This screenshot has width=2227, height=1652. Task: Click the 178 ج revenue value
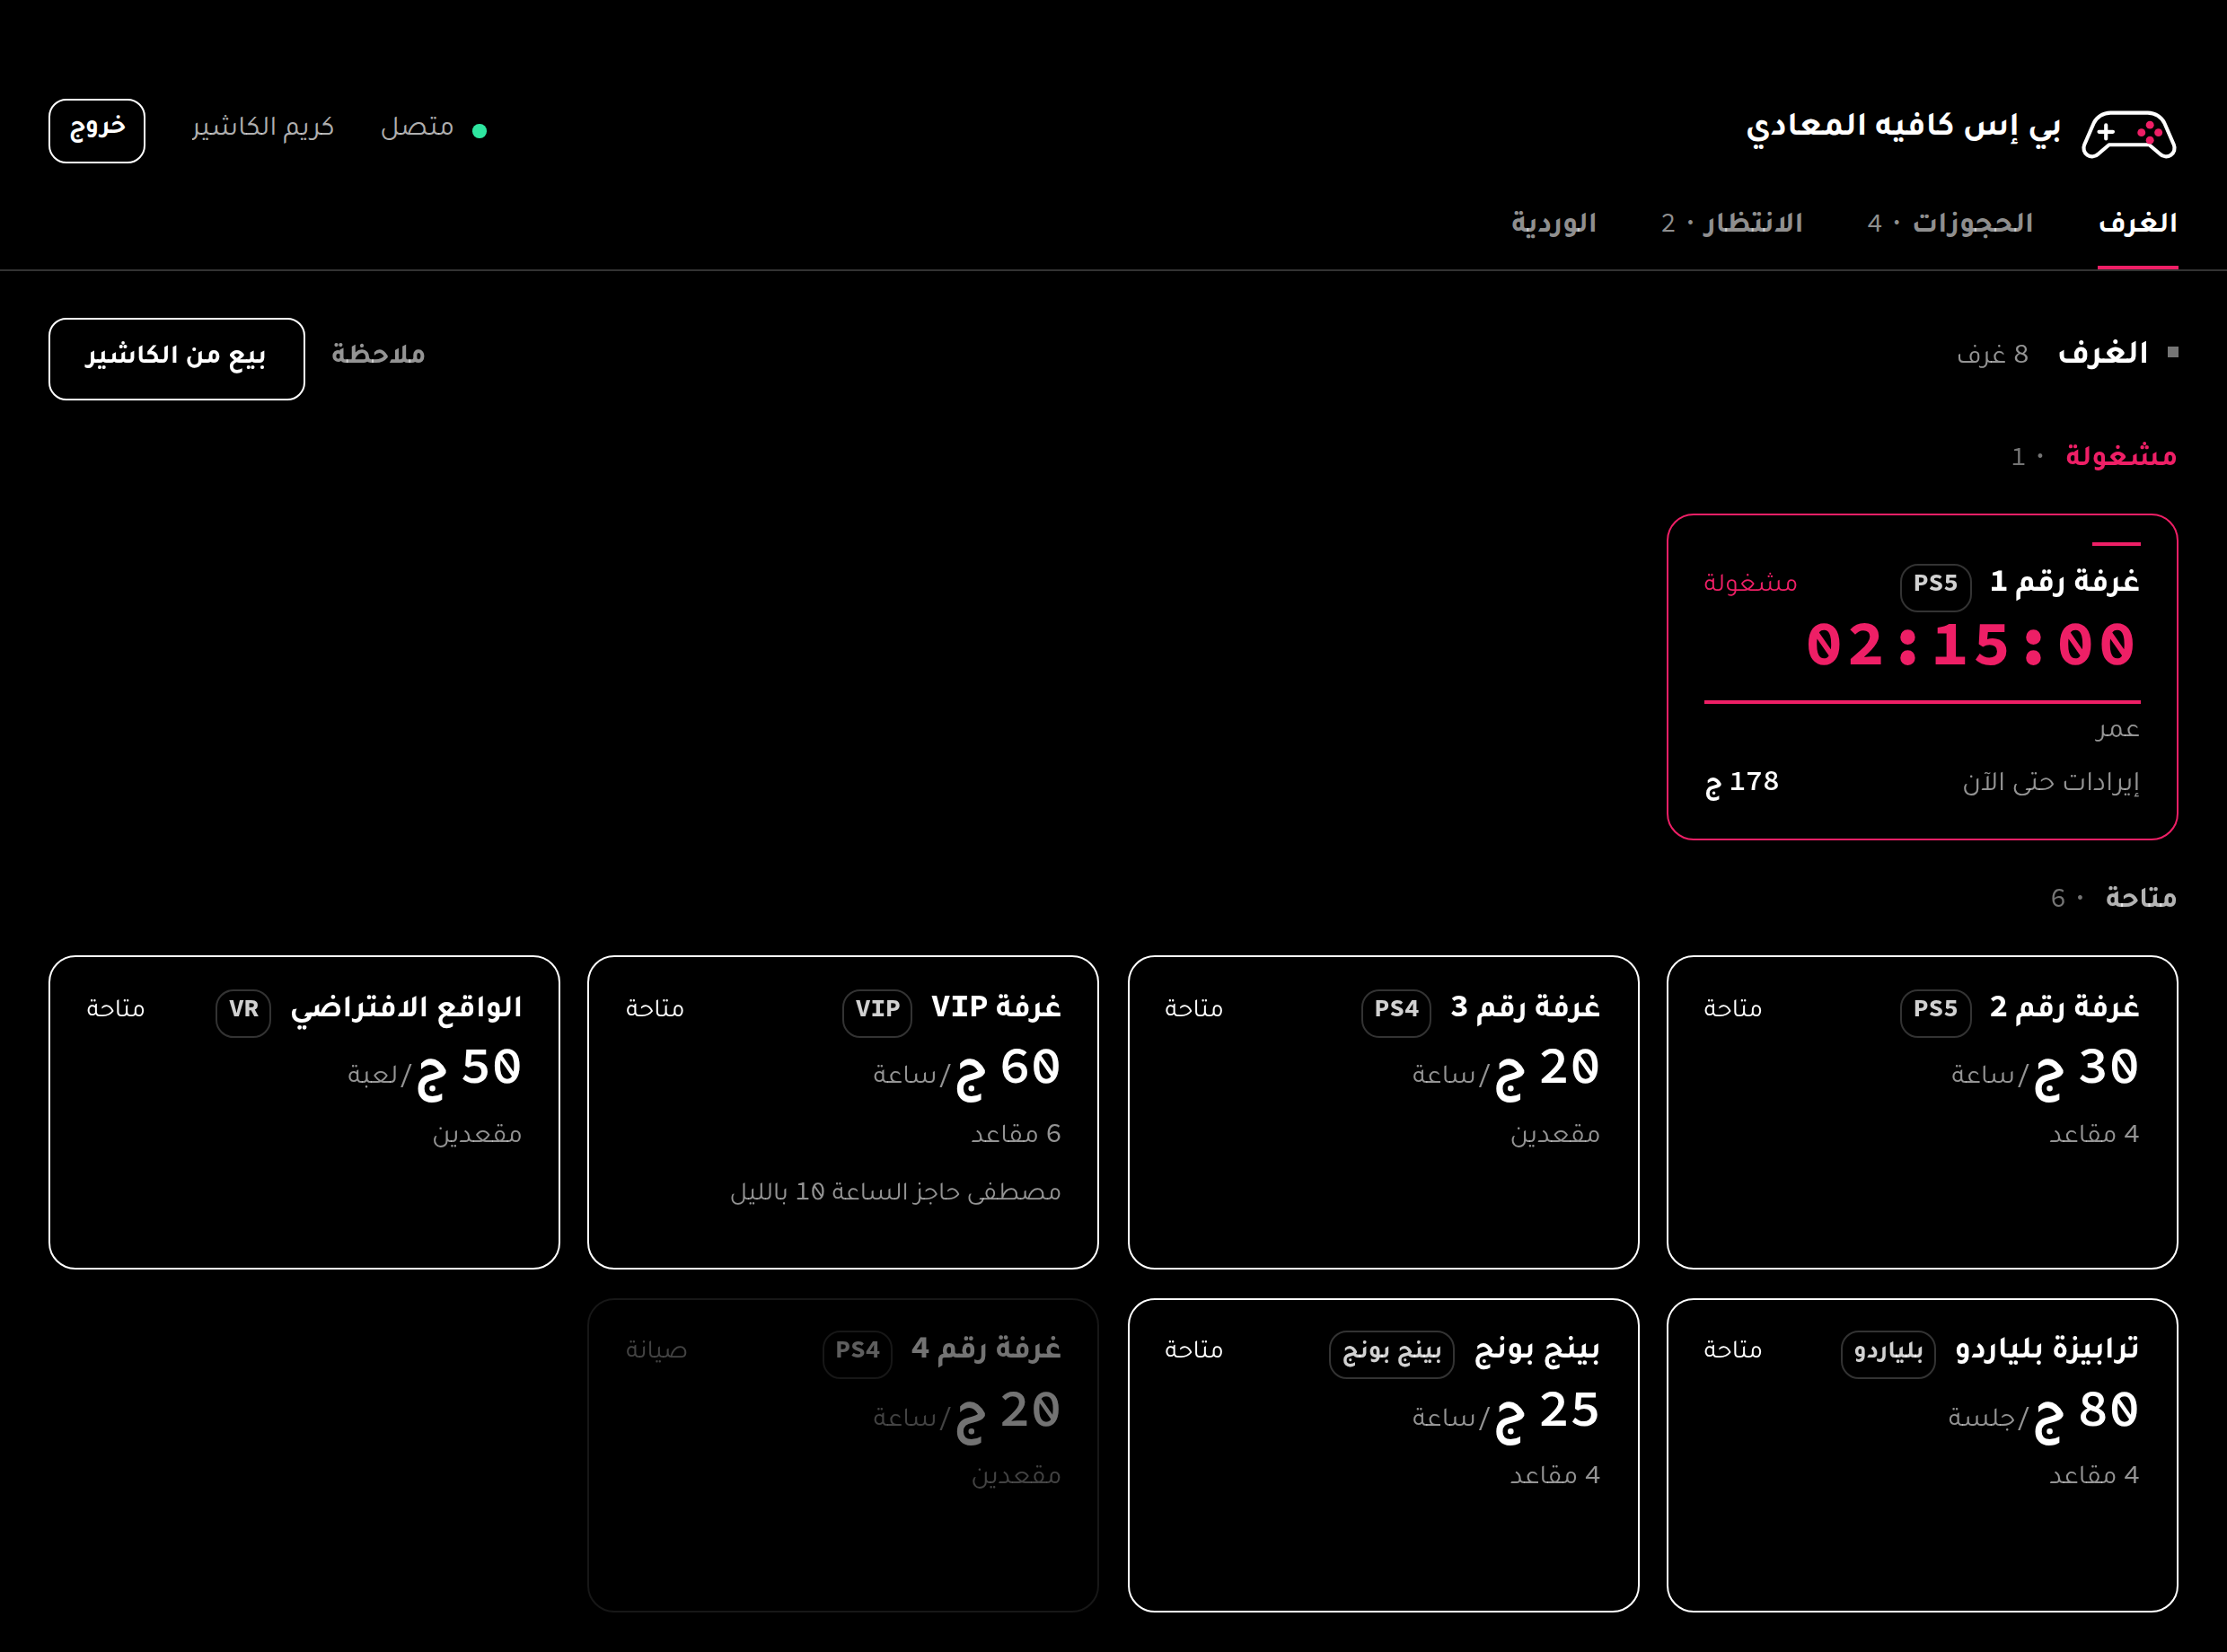pos(1742,782)
